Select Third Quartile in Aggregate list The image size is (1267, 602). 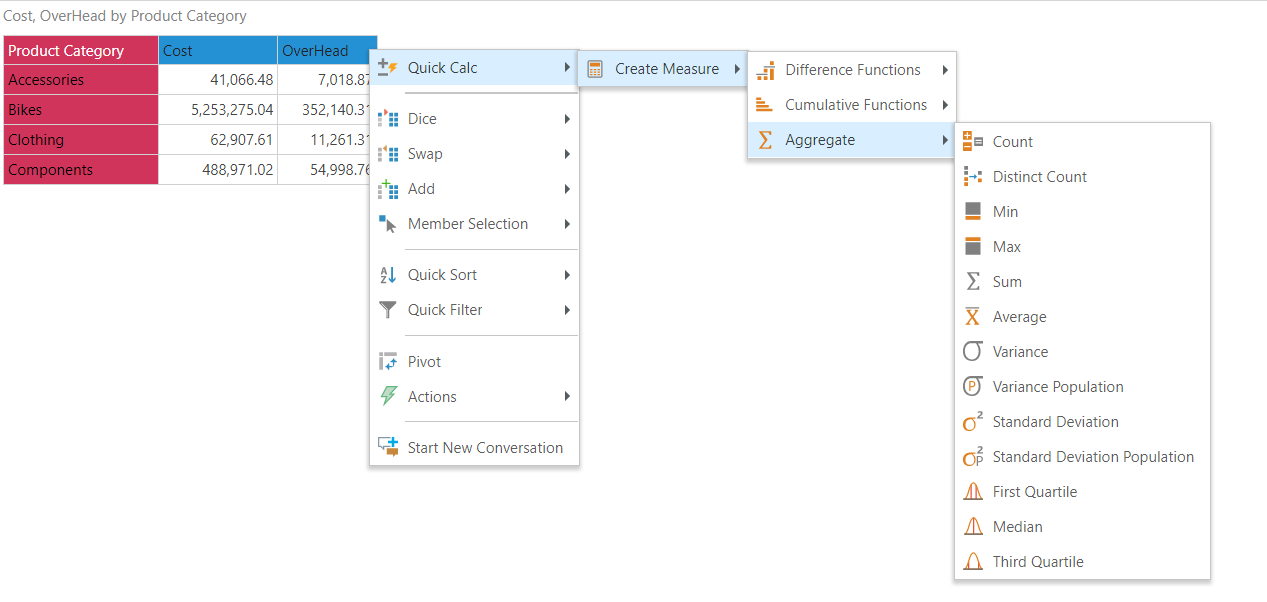coord(1037,562)
